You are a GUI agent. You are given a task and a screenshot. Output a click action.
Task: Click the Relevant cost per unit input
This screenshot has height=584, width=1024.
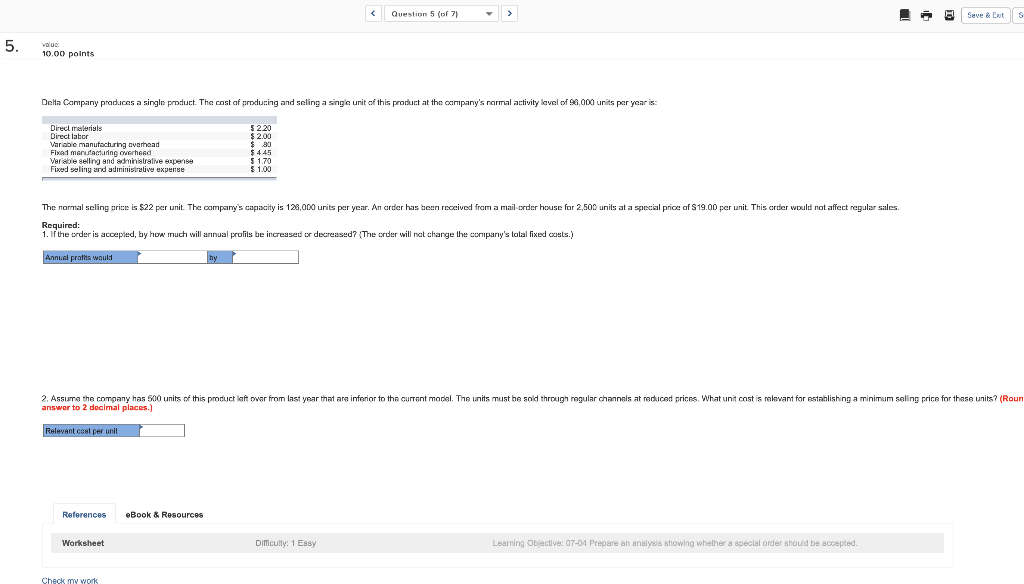(162, 430)
